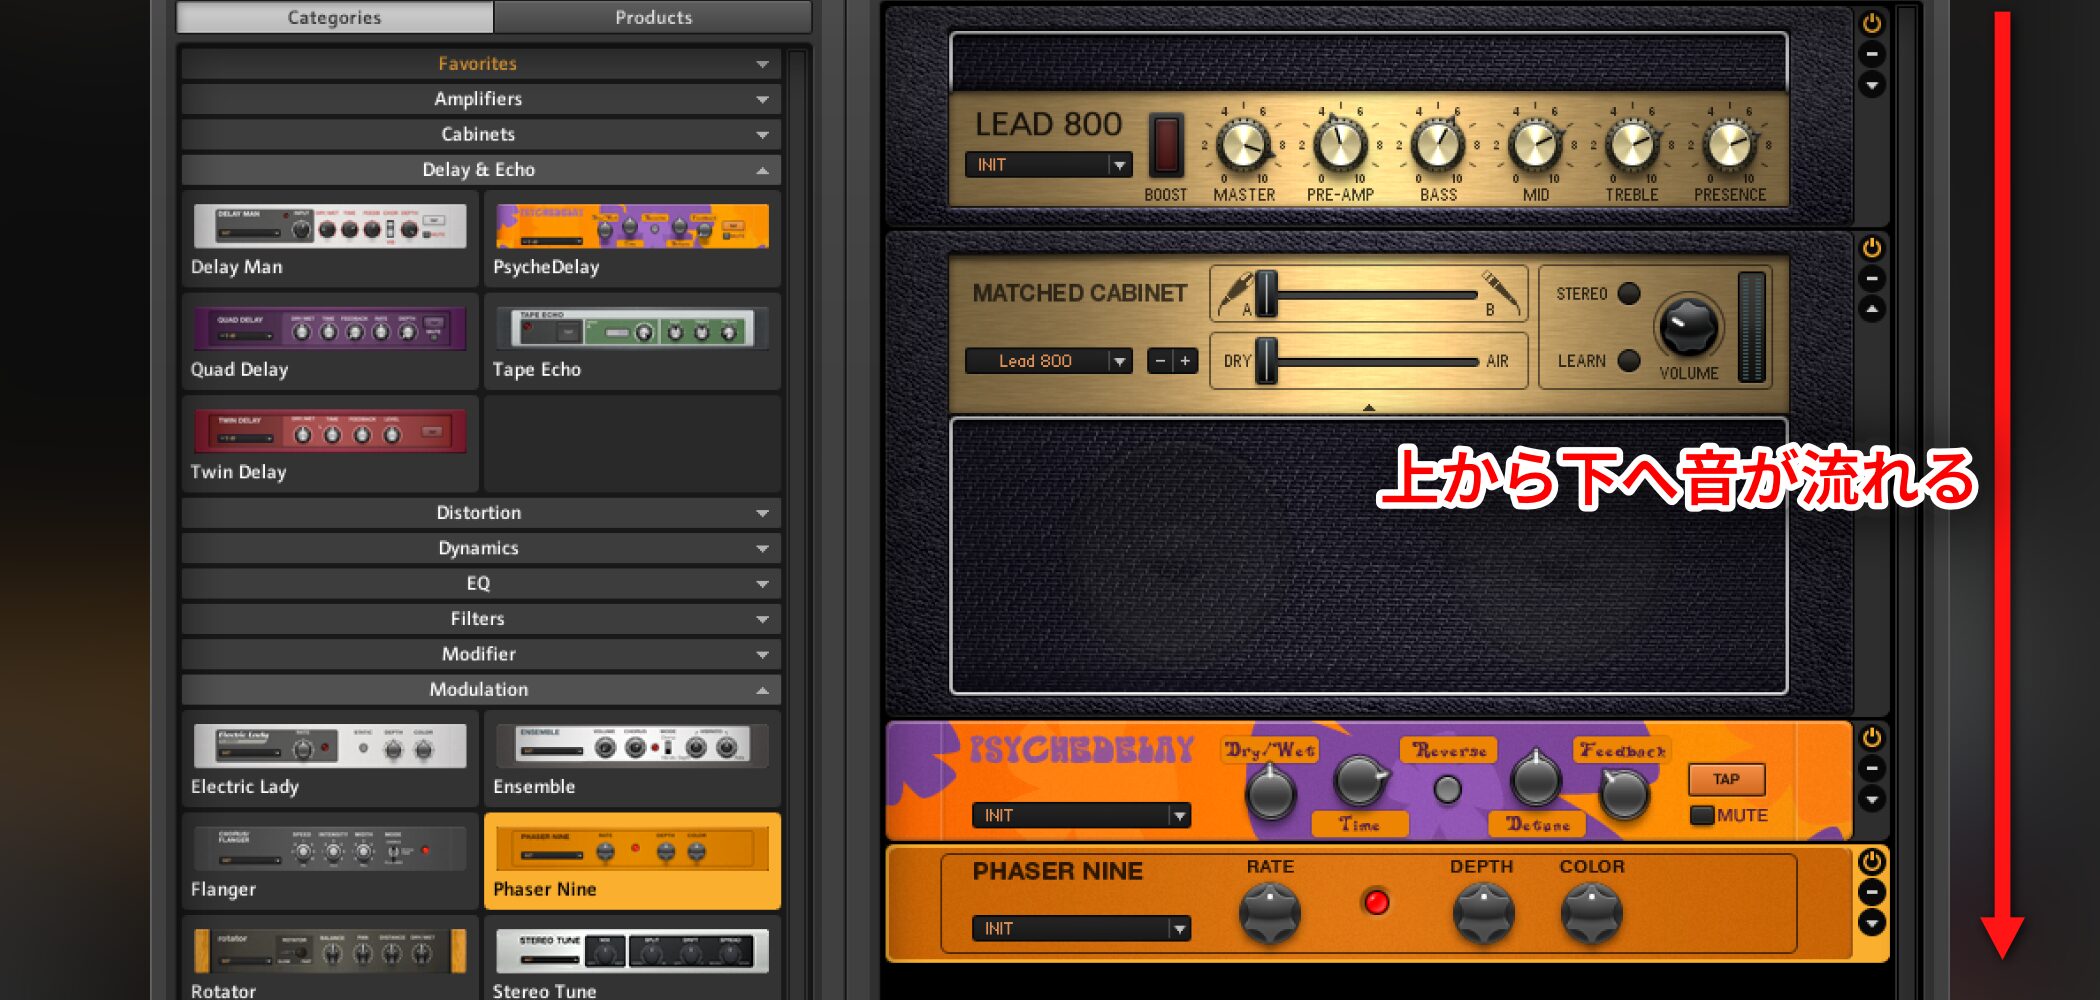The width and height of the screenshot is (2100, 1000).
Task: Toggle the PsycheDelay MUTE checkbox
Action: [1702, 815]
